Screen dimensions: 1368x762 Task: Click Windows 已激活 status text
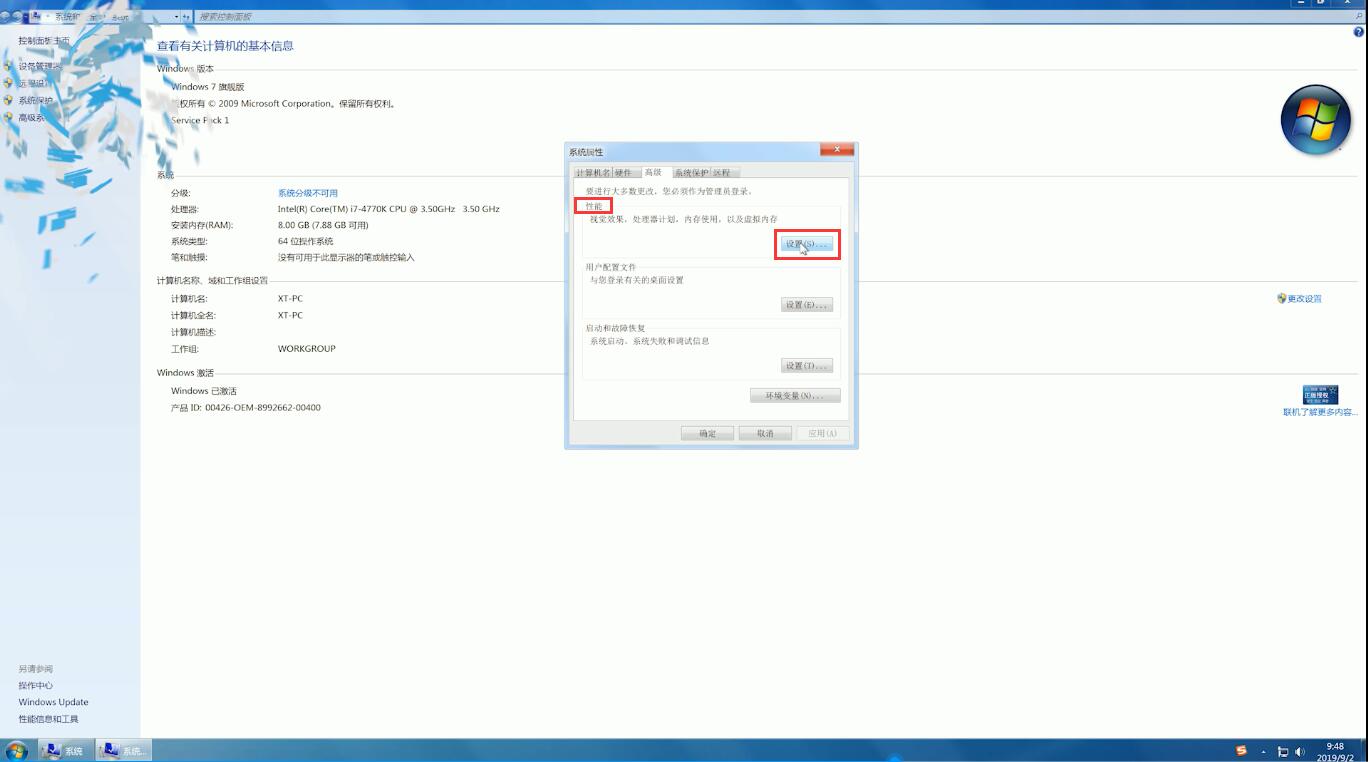point(204,391)
